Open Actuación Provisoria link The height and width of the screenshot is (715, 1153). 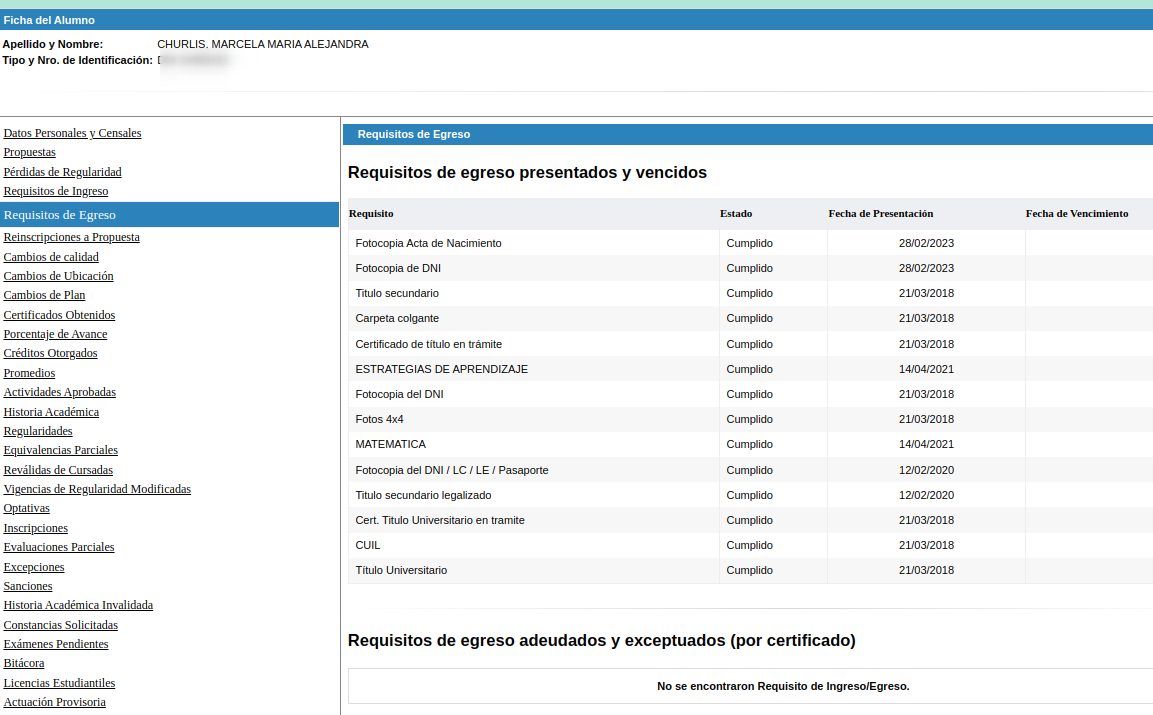point(54,702)
